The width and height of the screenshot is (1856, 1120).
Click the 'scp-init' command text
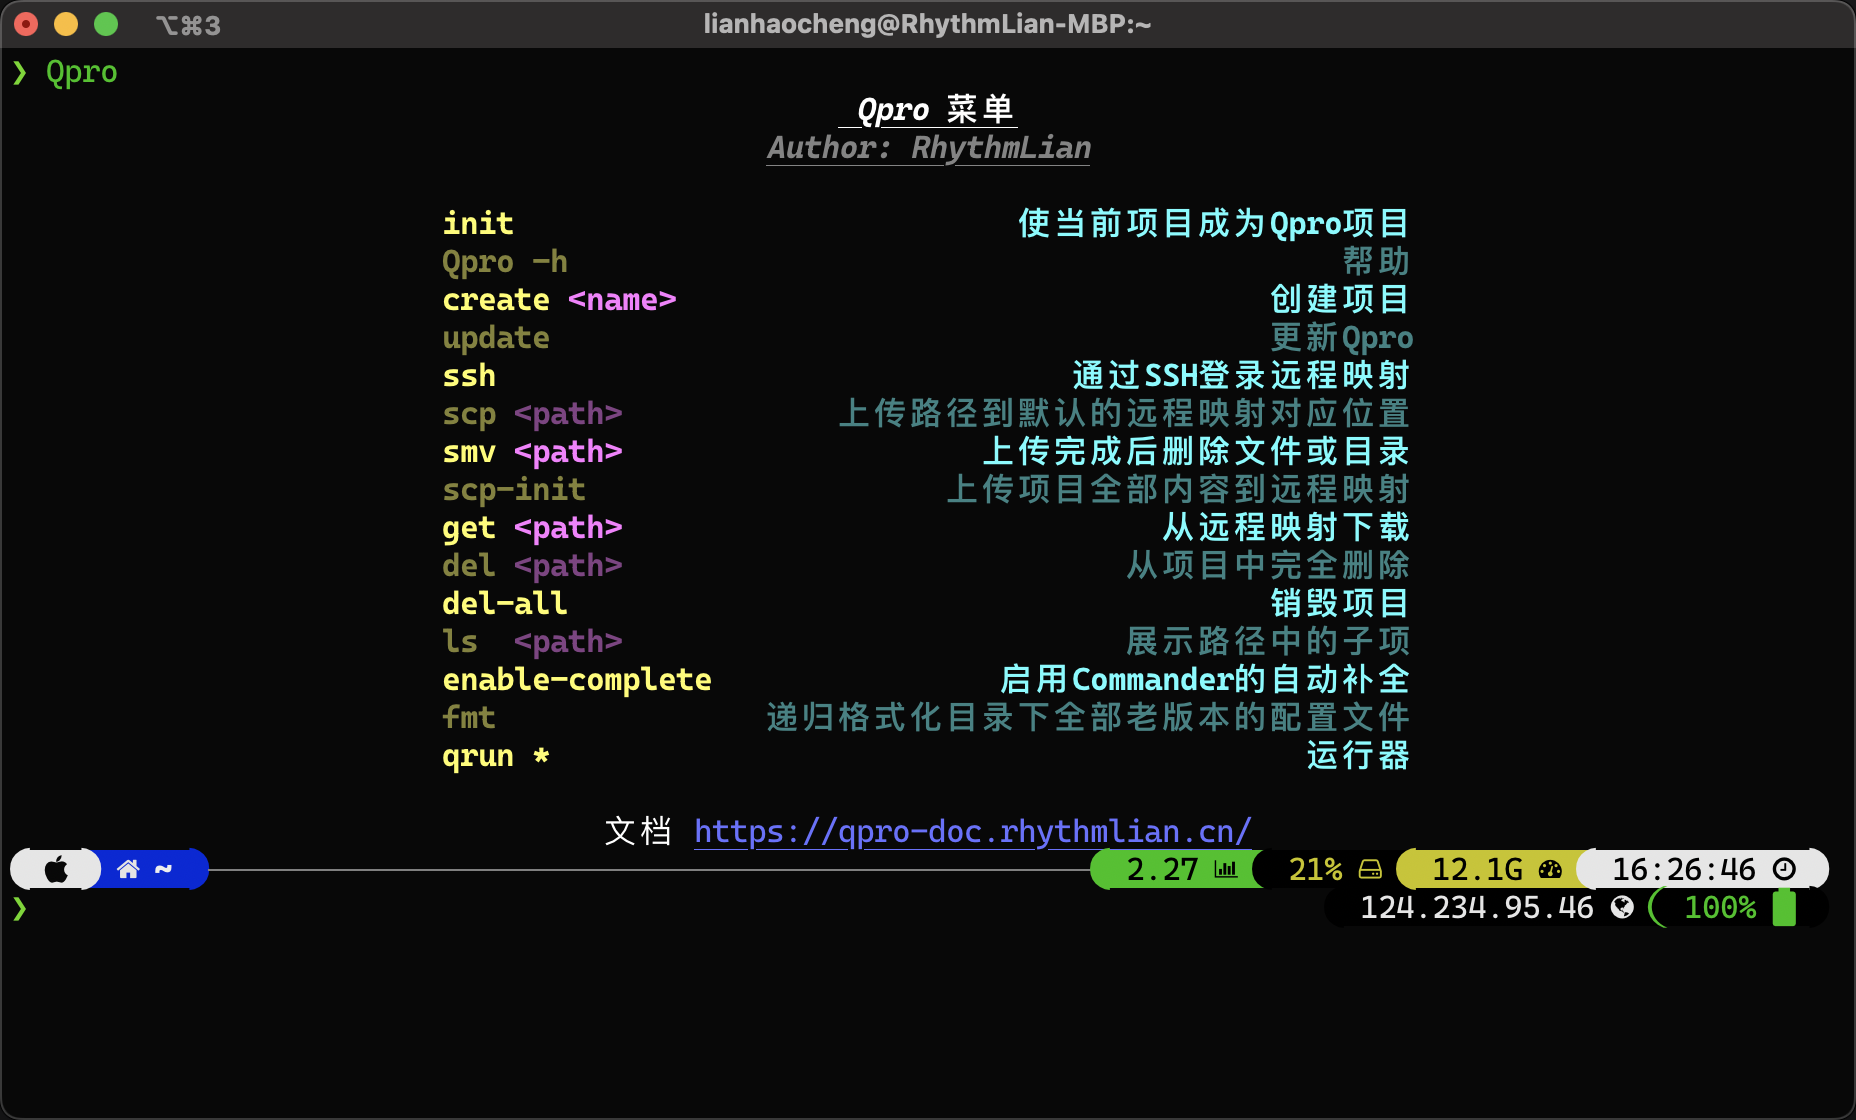click(513, 489)
